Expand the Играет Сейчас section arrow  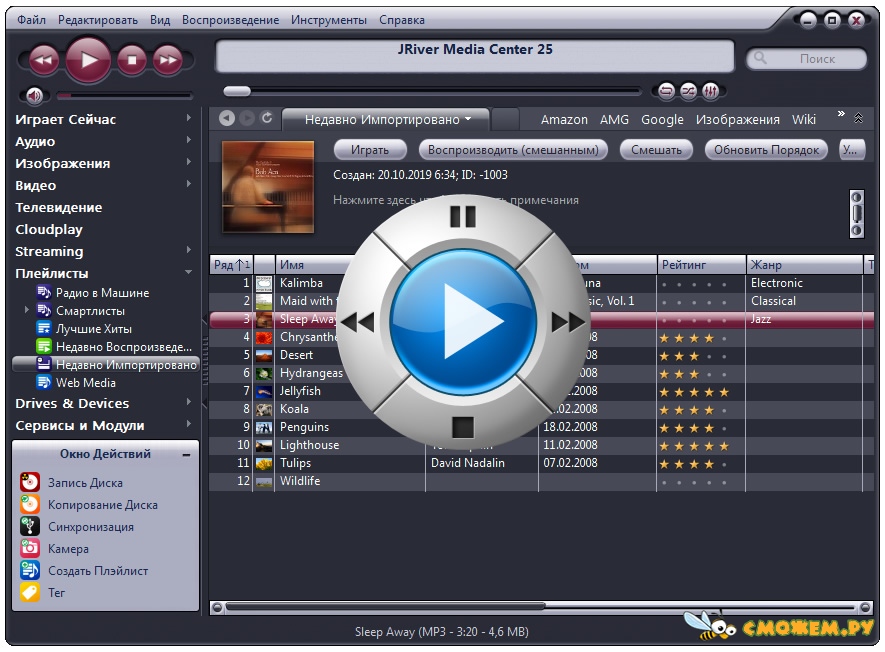[189, 118]
